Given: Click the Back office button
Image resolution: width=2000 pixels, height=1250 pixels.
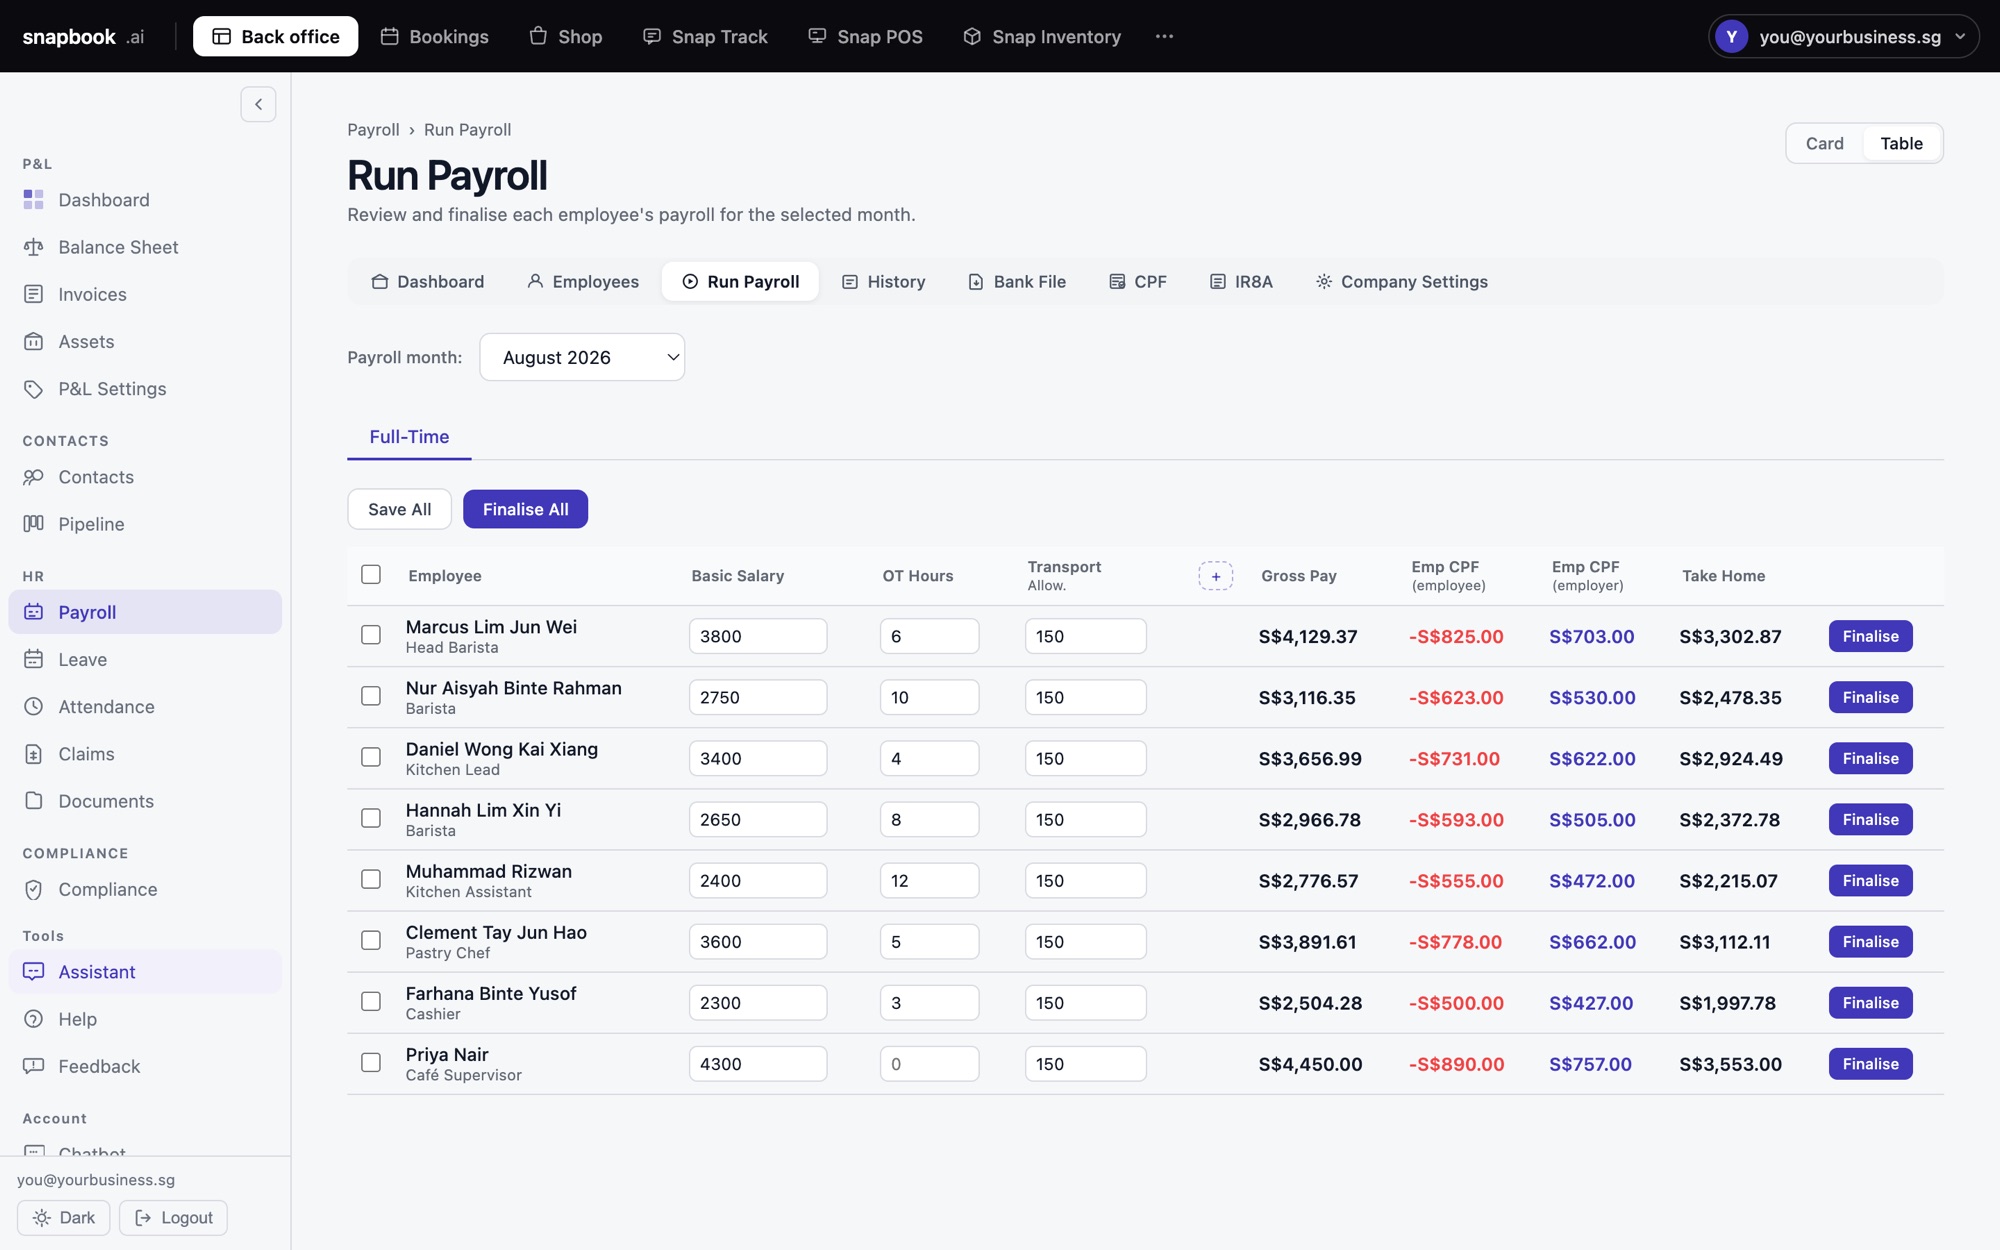Looking at the screenshot, I should pos(275,36).
